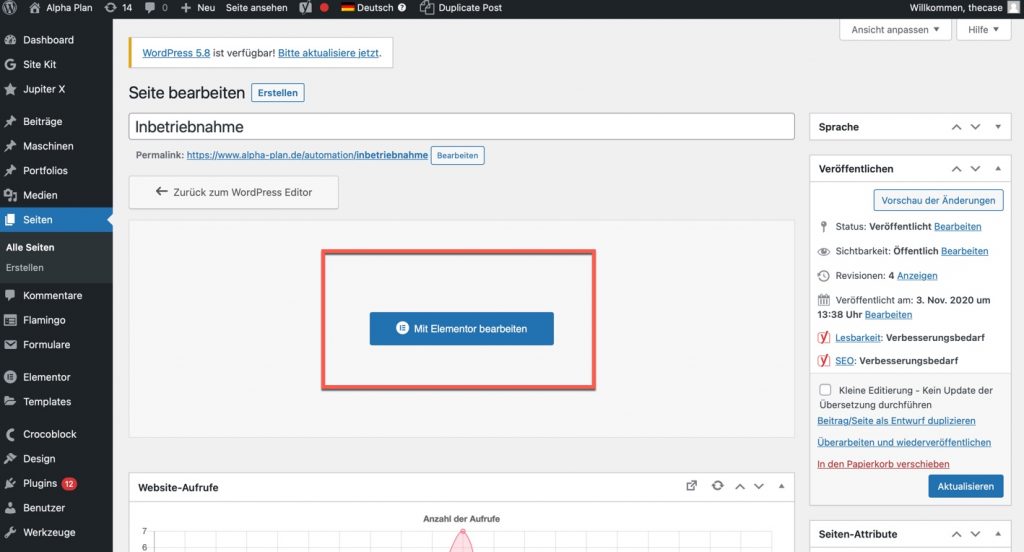Click Mit Elementor bearbeiten button
The image size is (1024, 552).
[x=461, y=328]
